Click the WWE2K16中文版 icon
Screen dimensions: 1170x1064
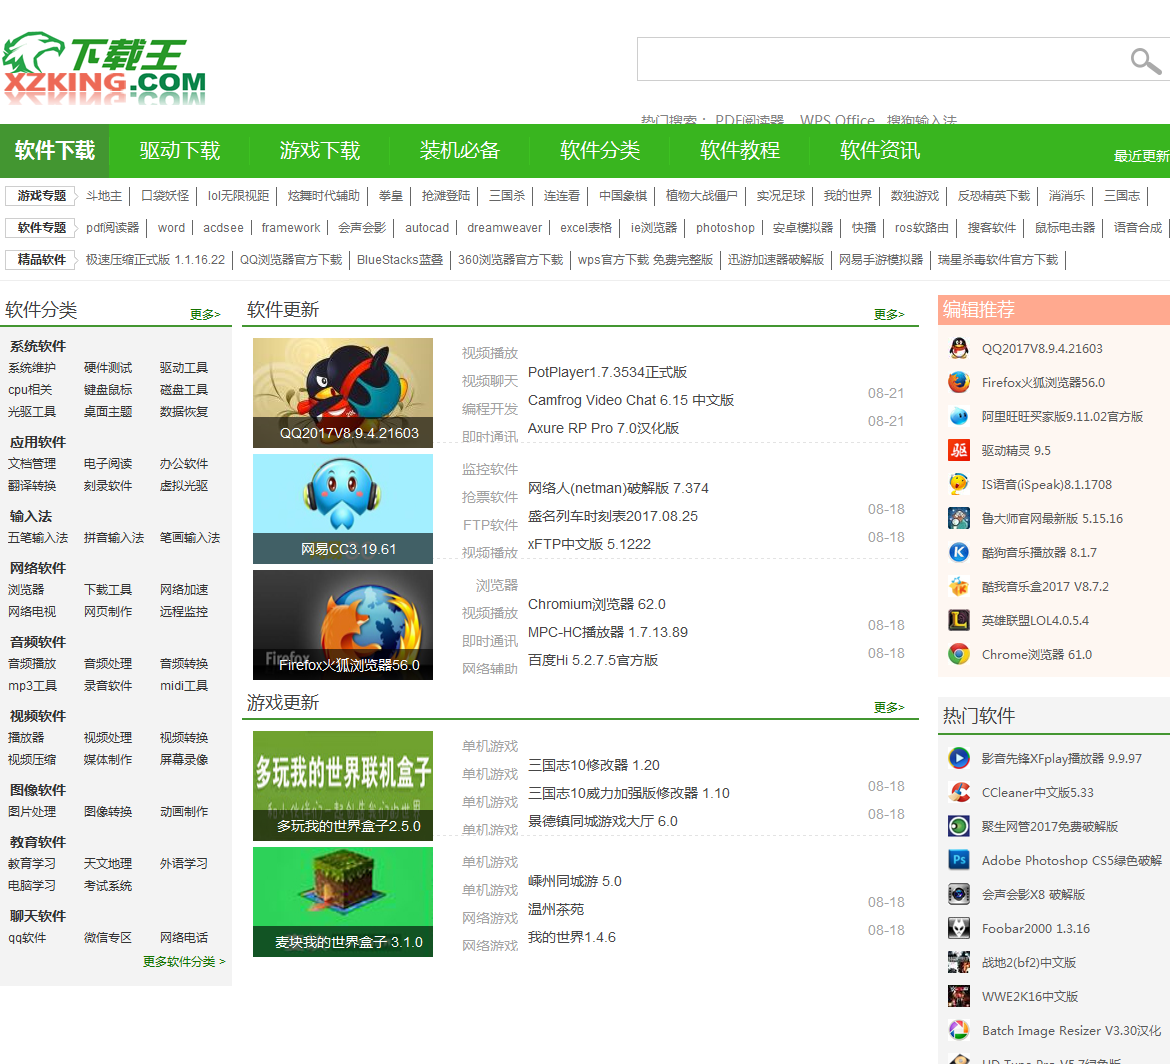pyautogui.click(x=959, y=997)
